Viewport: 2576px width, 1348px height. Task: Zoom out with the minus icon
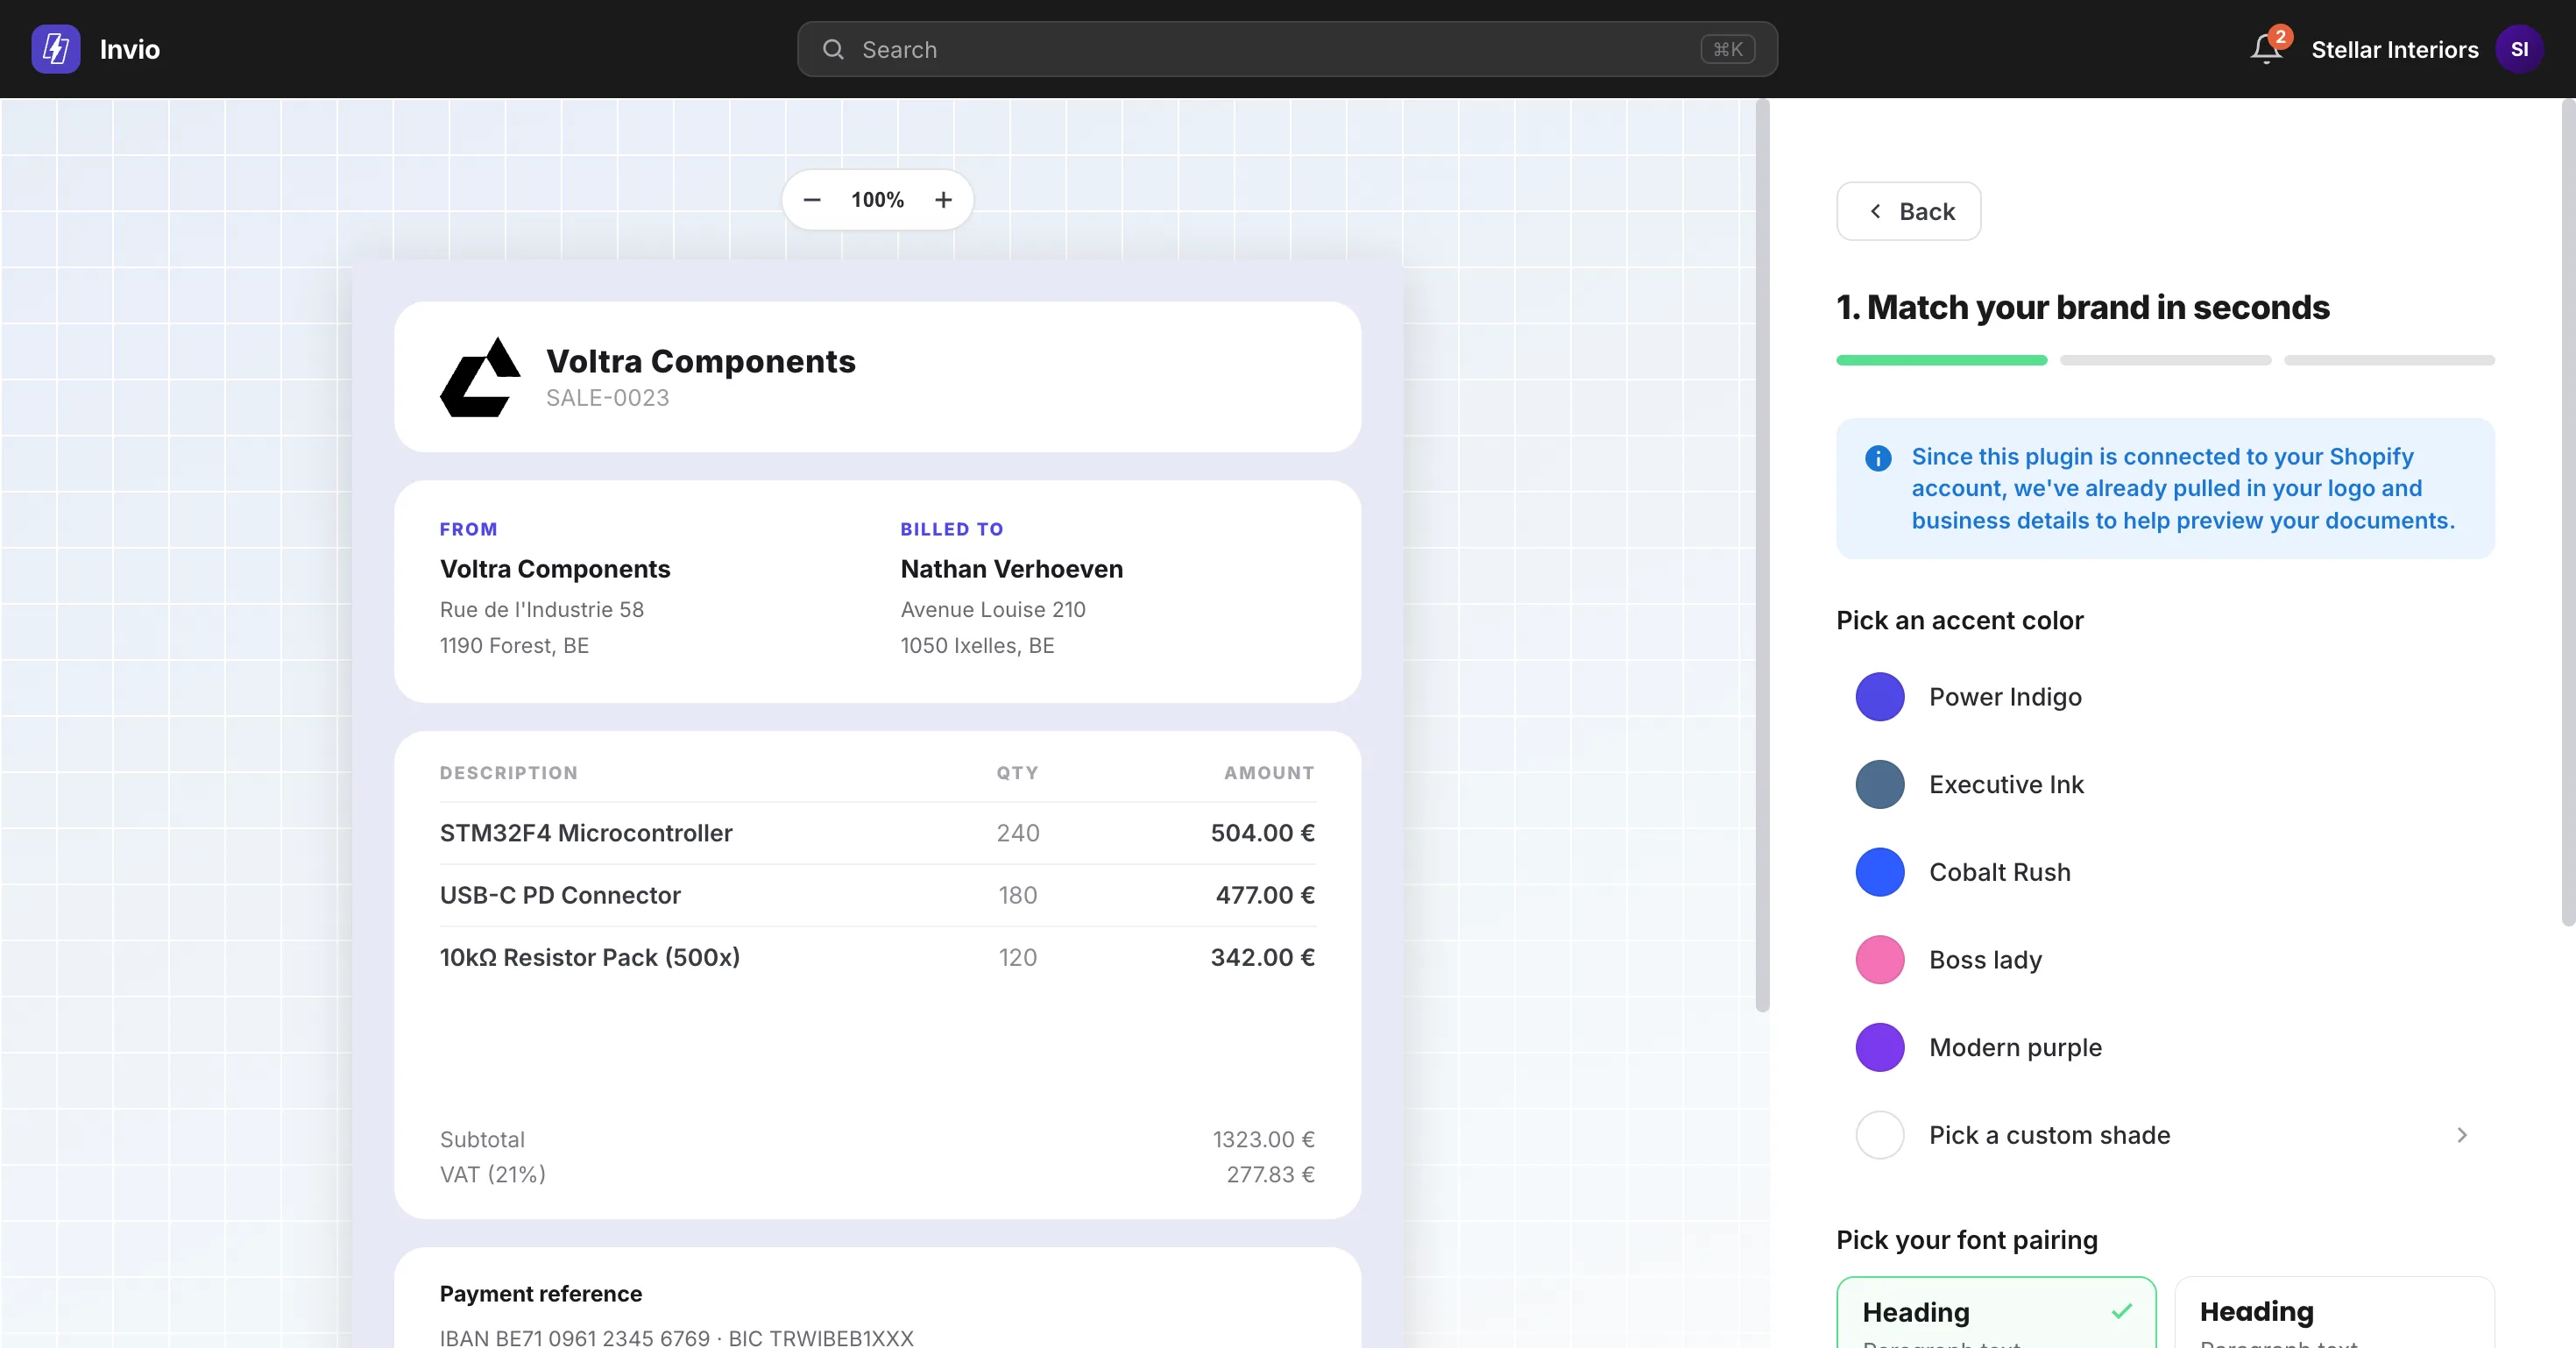click(x=812, y=200)
